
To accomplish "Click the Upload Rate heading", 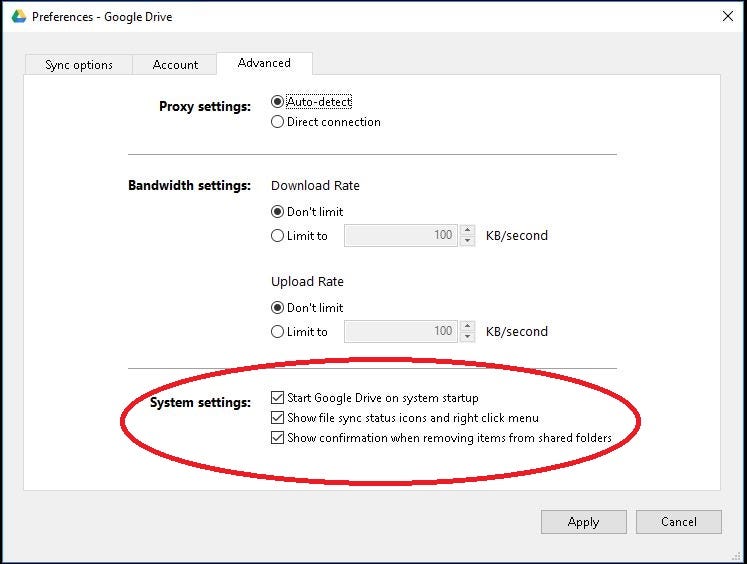I will click(307, 282).
